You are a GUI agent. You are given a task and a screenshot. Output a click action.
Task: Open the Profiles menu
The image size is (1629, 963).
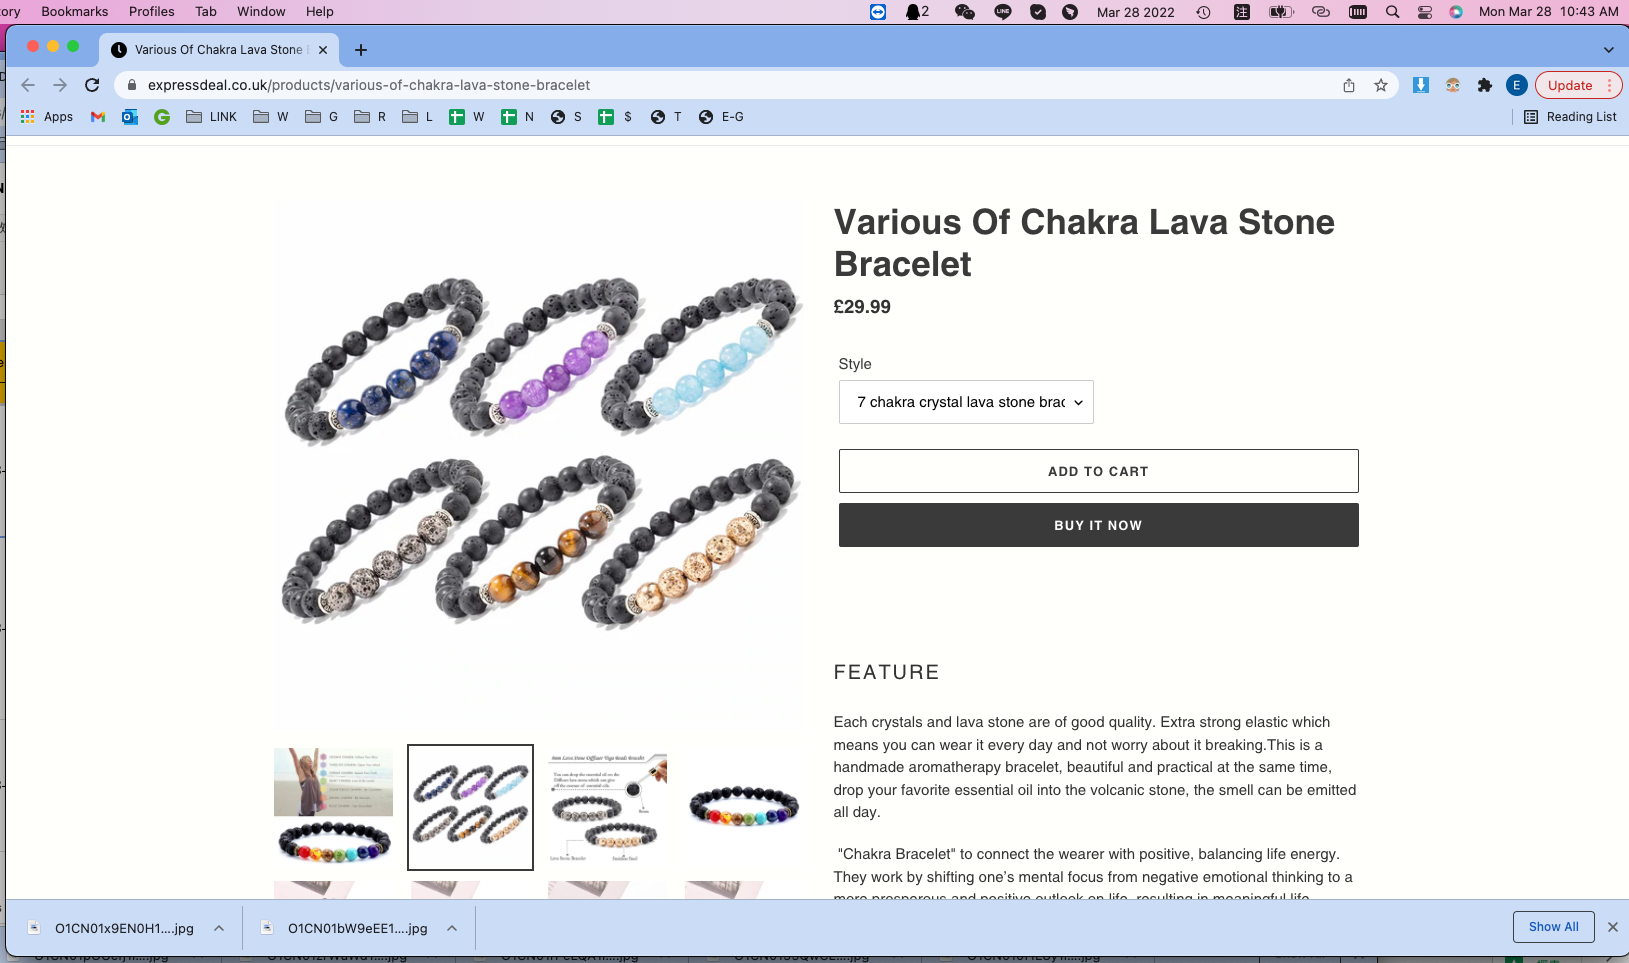coord(152,12)
